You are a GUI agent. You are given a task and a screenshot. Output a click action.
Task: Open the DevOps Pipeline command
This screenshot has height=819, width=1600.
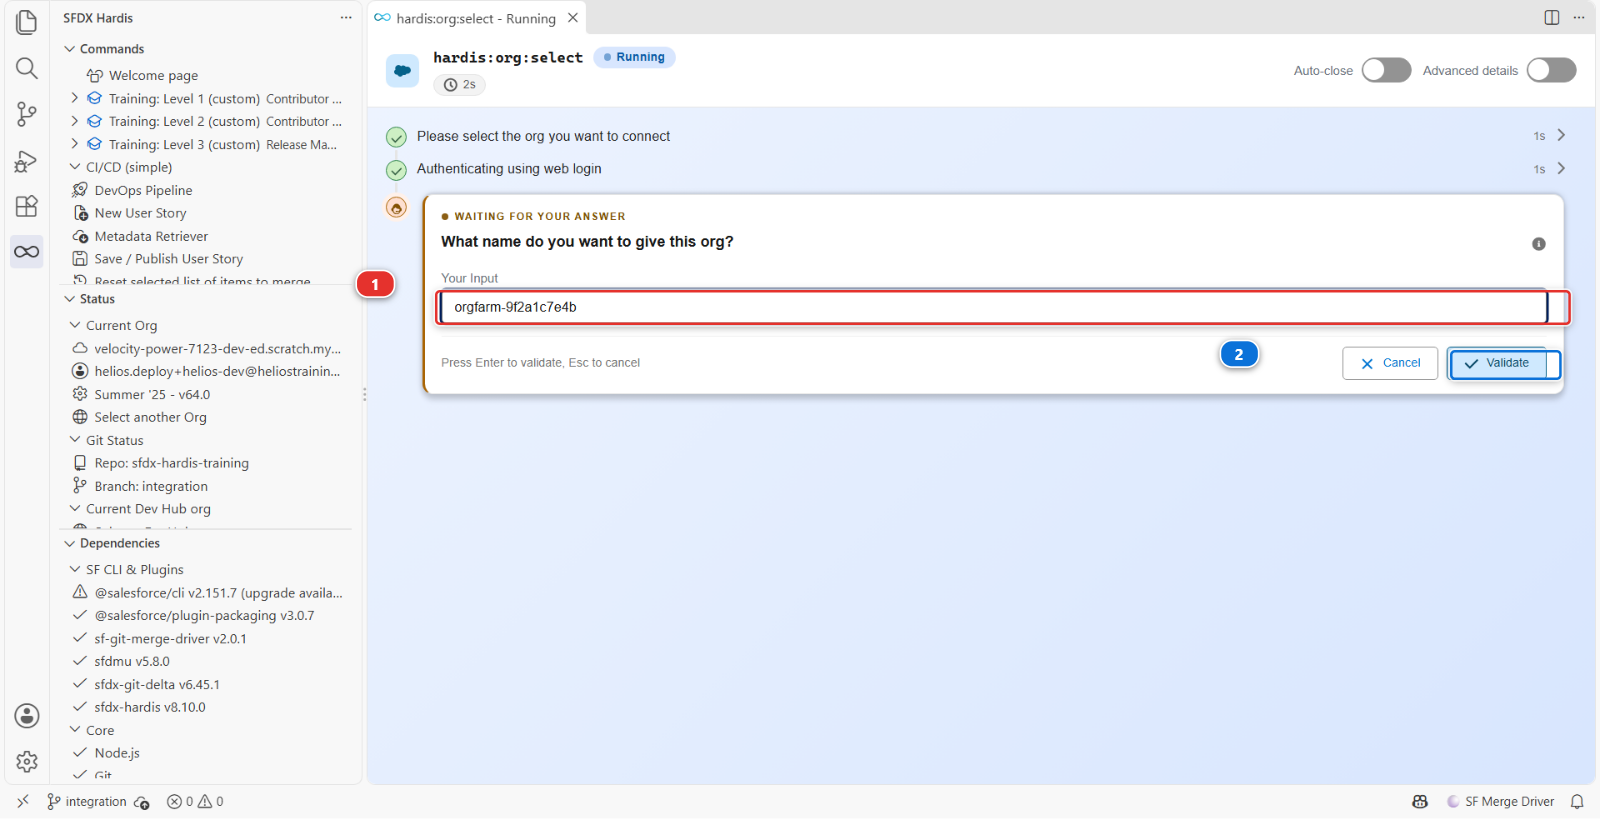click(143, 190)
